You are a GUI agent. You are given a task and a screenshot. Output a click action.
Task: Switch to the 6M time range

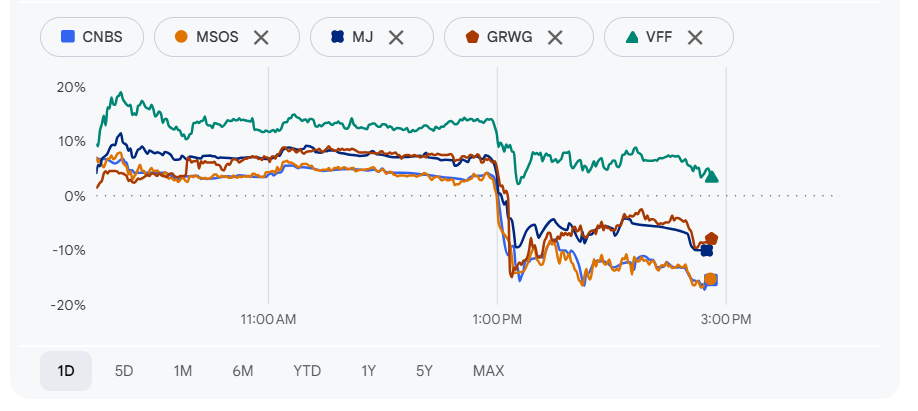pos(243,371)
